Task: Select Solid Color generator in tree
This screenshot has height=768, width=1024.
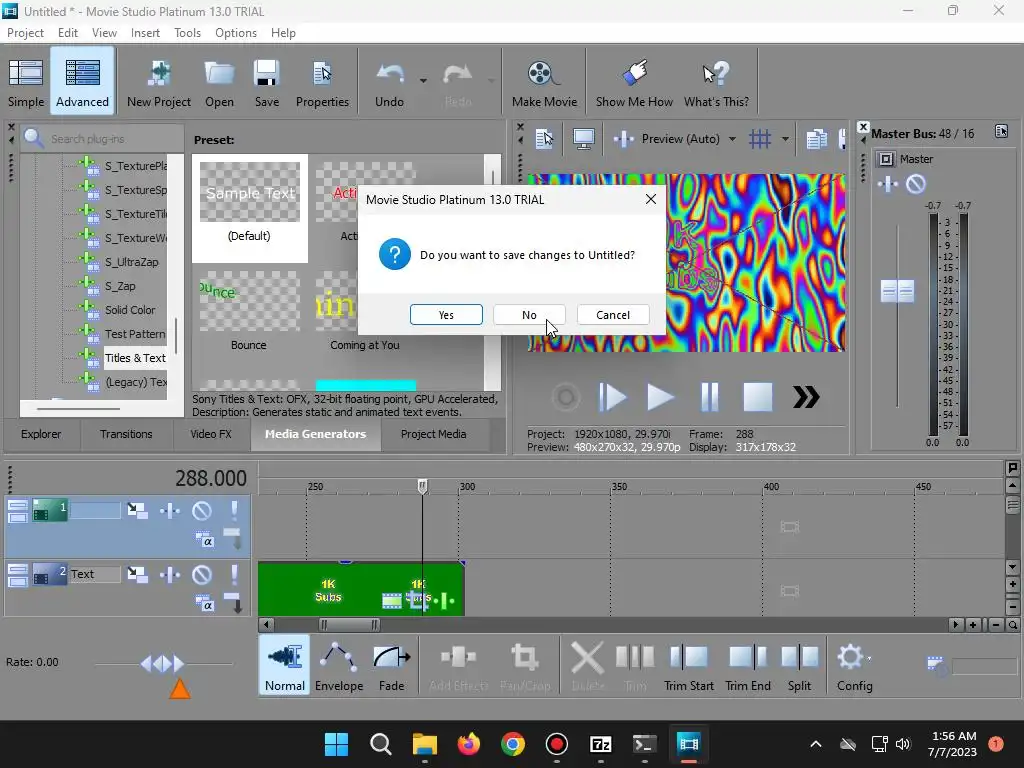Action: tap(130, 310)
